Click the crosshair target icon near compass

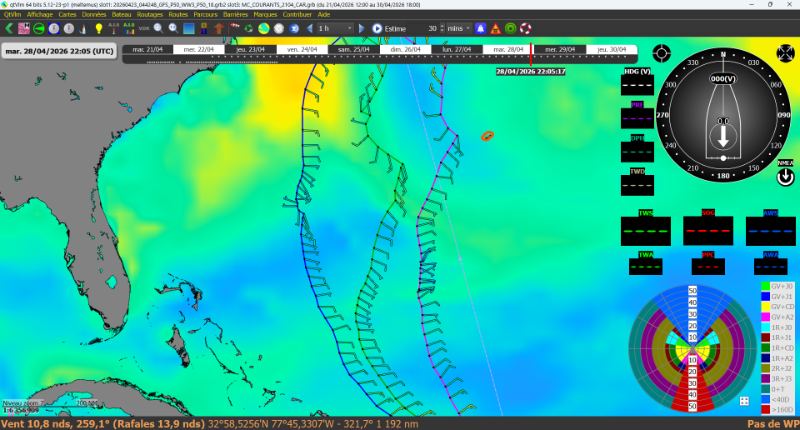(661, 52)
